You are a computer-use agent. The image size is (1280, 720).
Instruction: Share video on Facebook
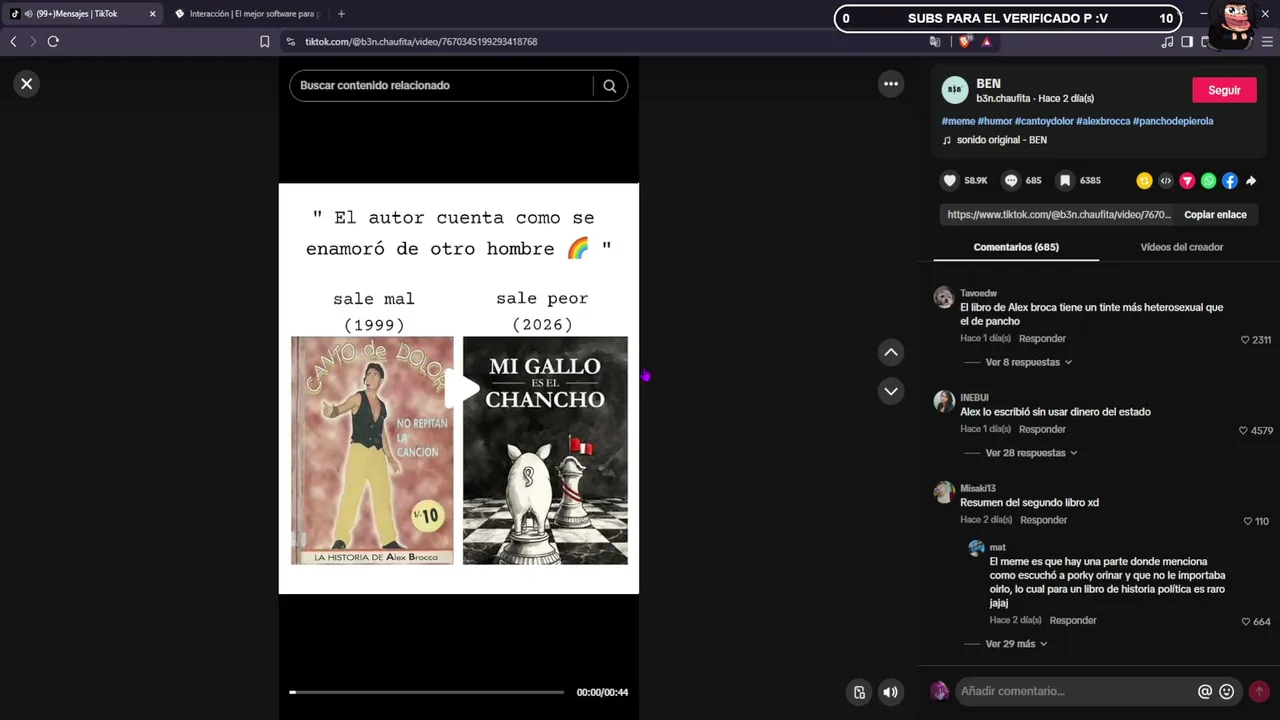click(1230, 181)
